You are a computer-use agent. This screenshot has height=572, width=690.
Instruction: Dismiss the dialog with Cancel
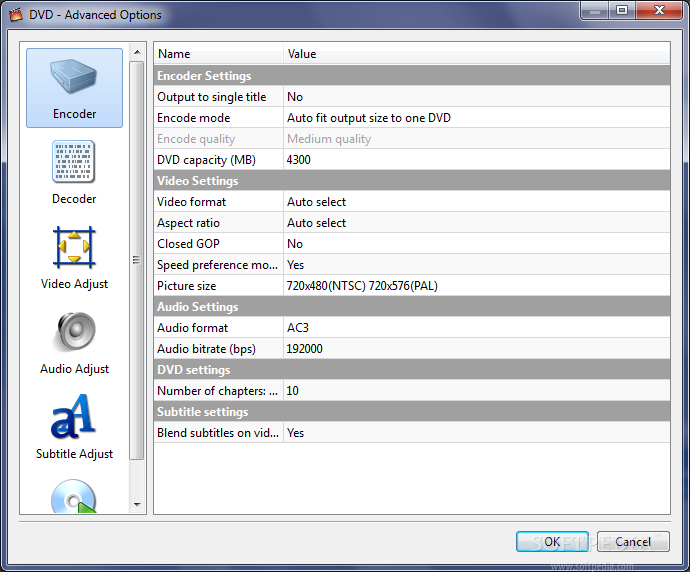[633, 541]
